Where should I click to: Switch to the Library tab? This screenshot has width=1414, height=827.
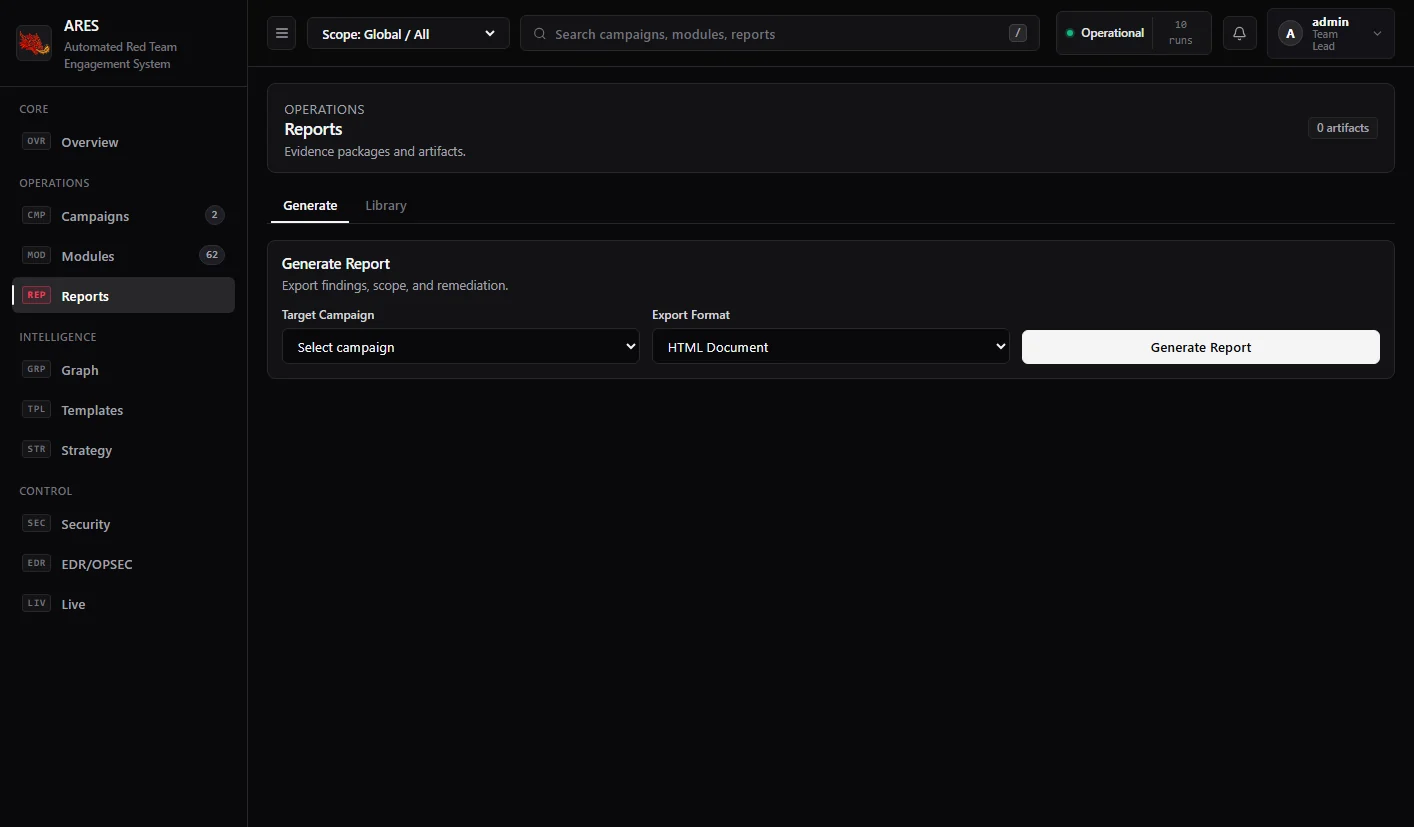point(386,205)
